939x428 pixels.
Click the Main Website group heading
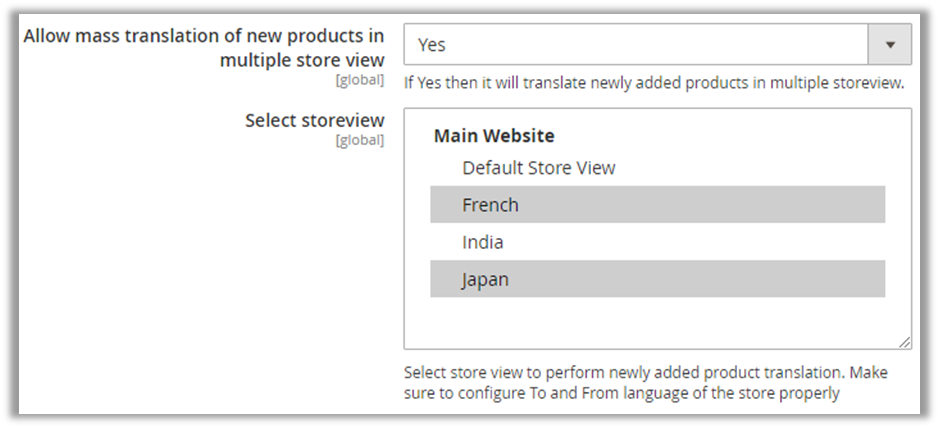click(x=494, y=135)
